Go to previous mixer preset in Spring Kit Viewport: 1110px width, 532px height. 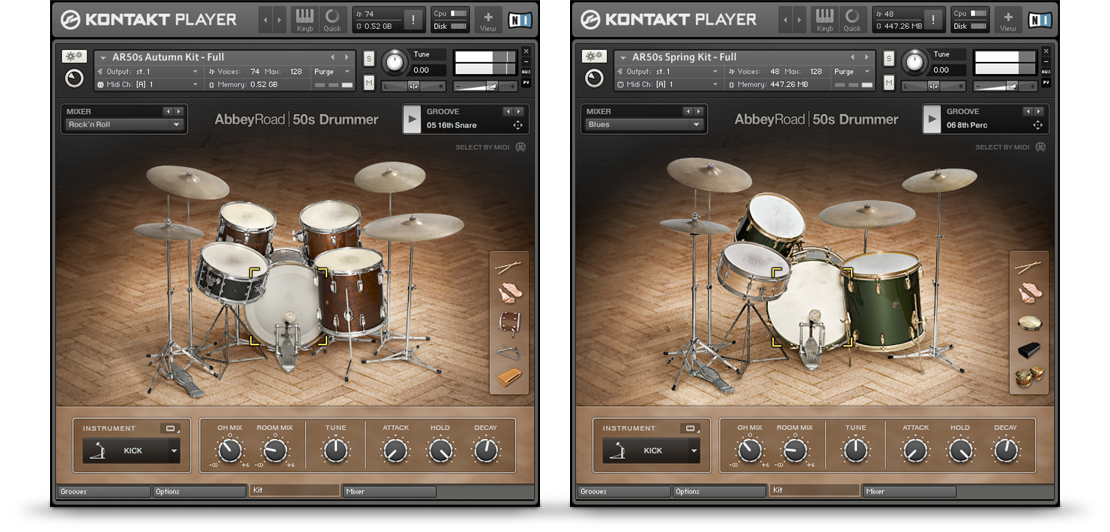click(687, 112)
